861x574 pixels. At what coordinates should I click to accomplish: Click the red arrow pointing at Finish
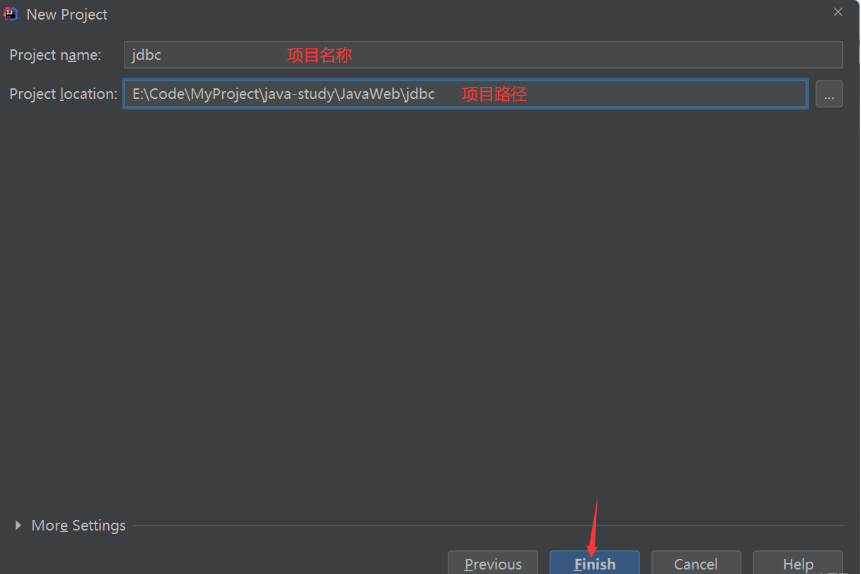(594, 525)
